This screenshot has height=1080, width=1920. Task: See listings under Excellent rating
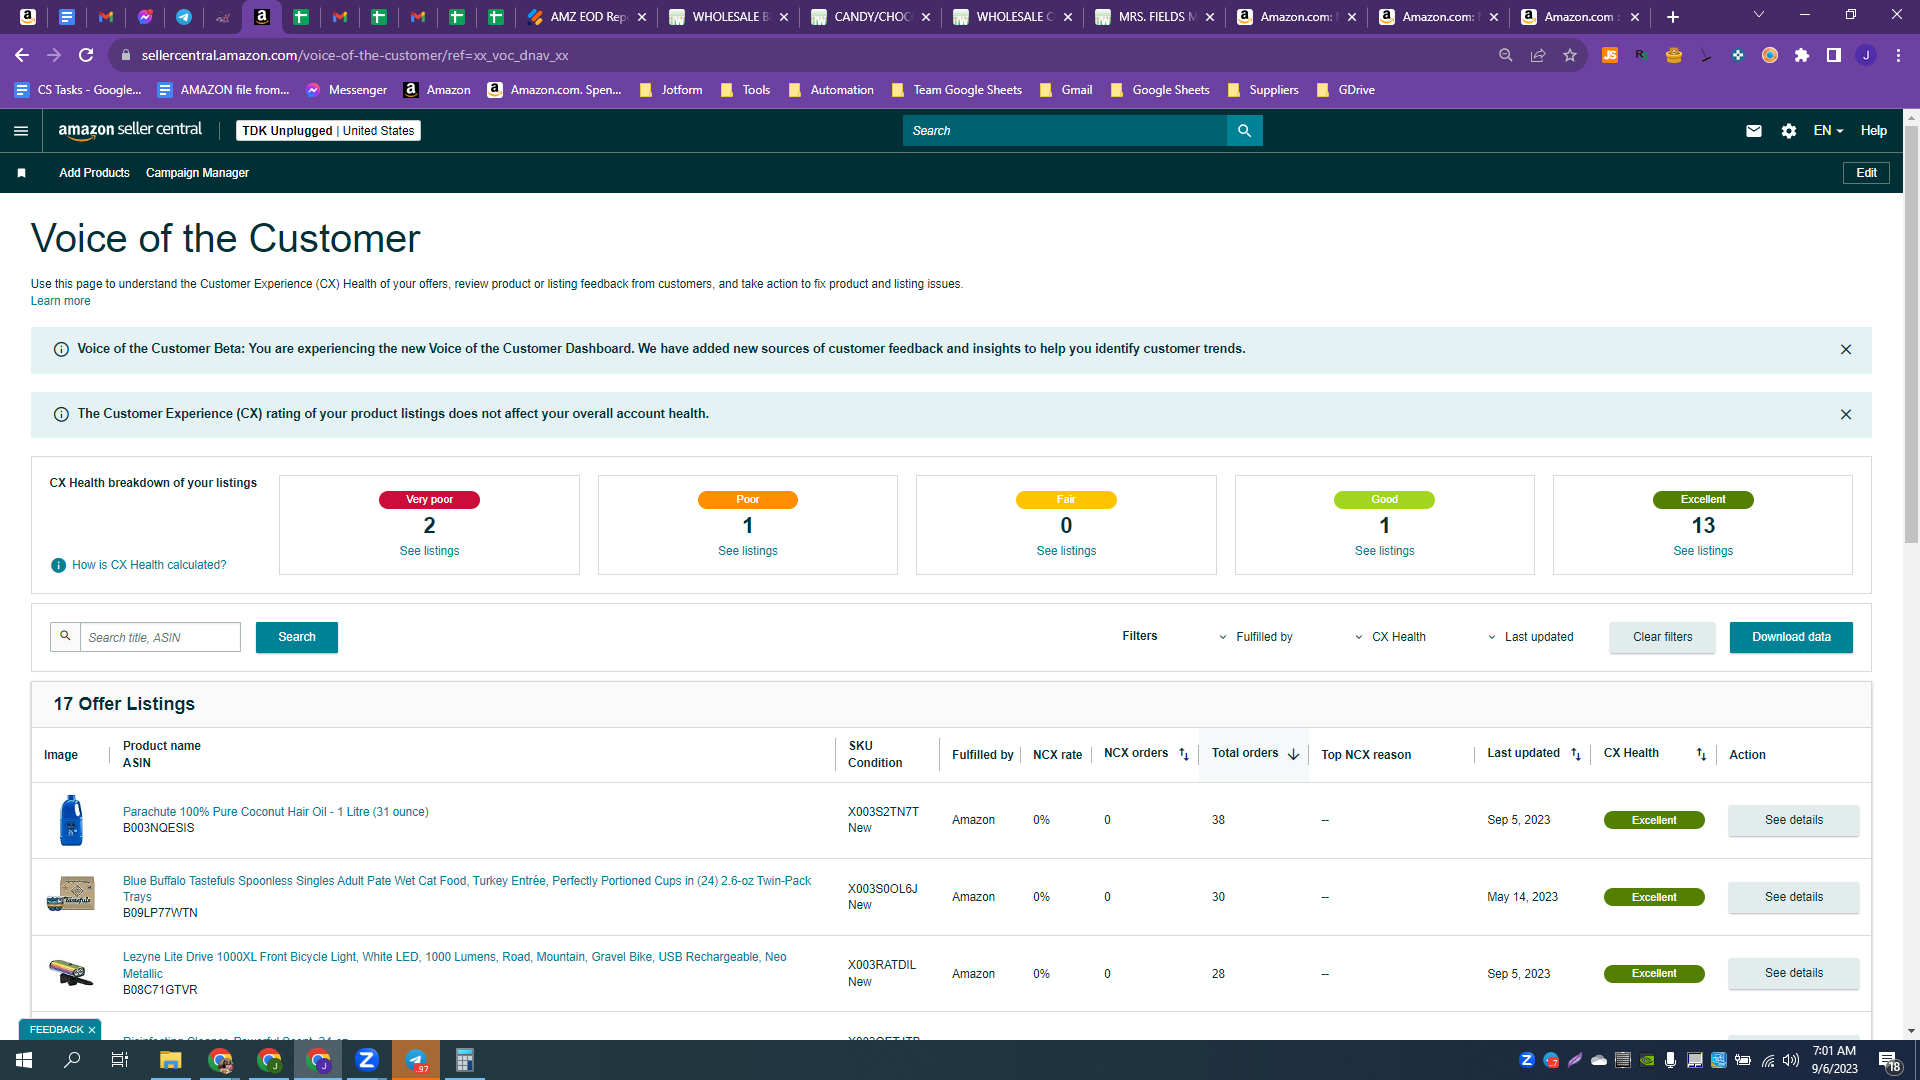pos(1703,551)
